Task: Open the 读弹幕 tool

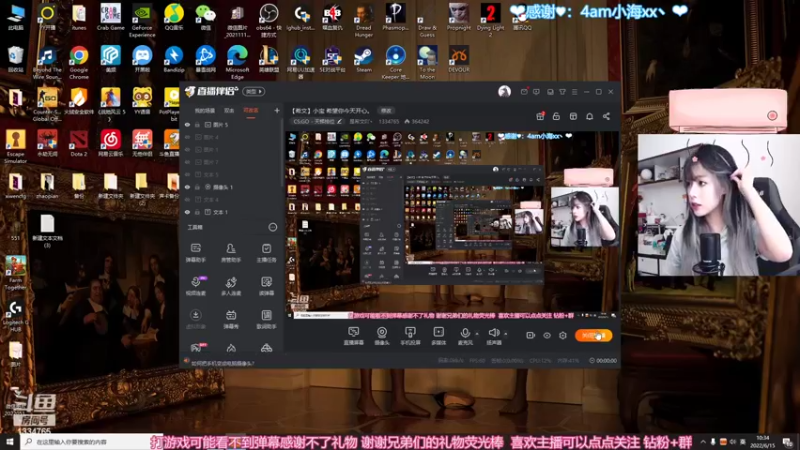Action: 266,286
